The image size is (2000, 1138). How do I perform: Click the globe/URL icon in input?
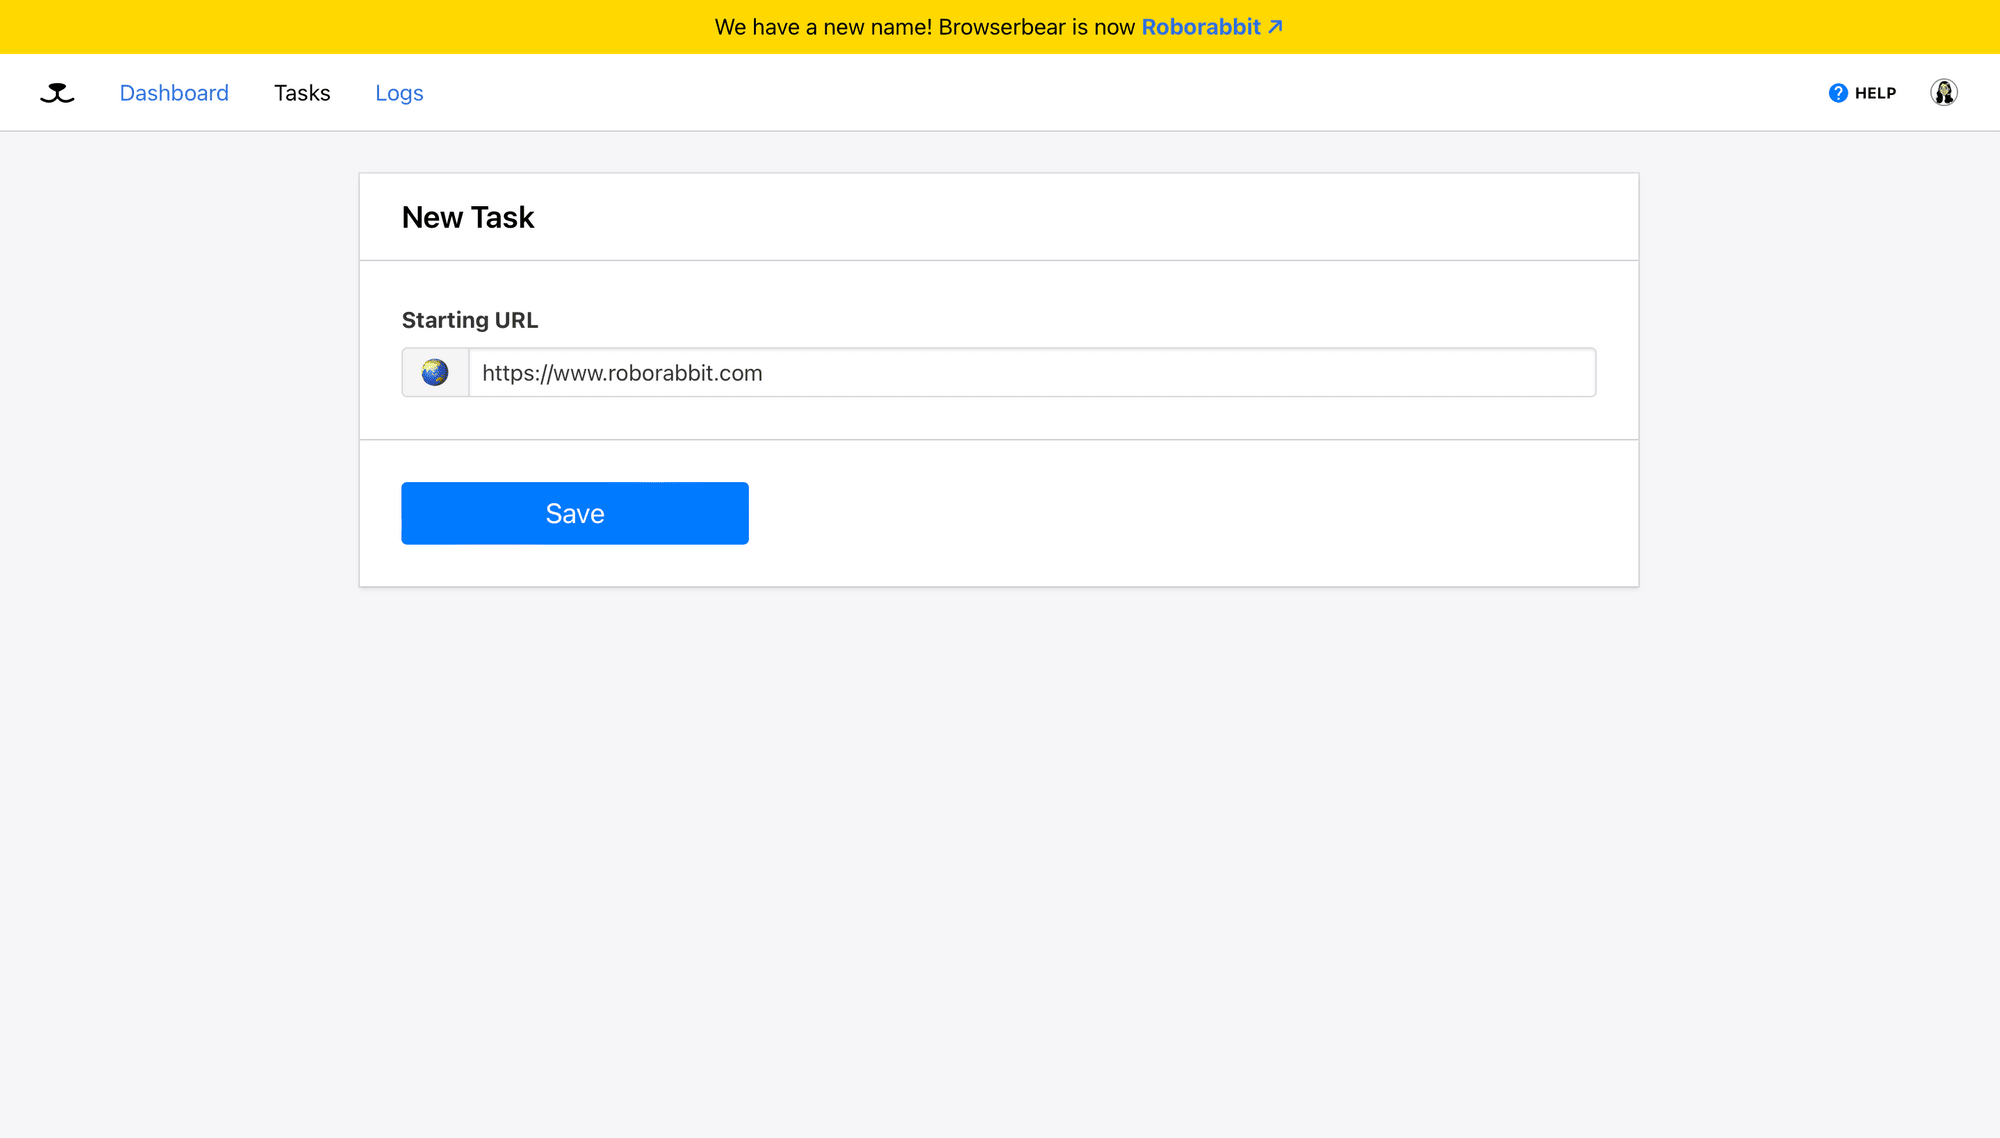[x=434, y=371]
